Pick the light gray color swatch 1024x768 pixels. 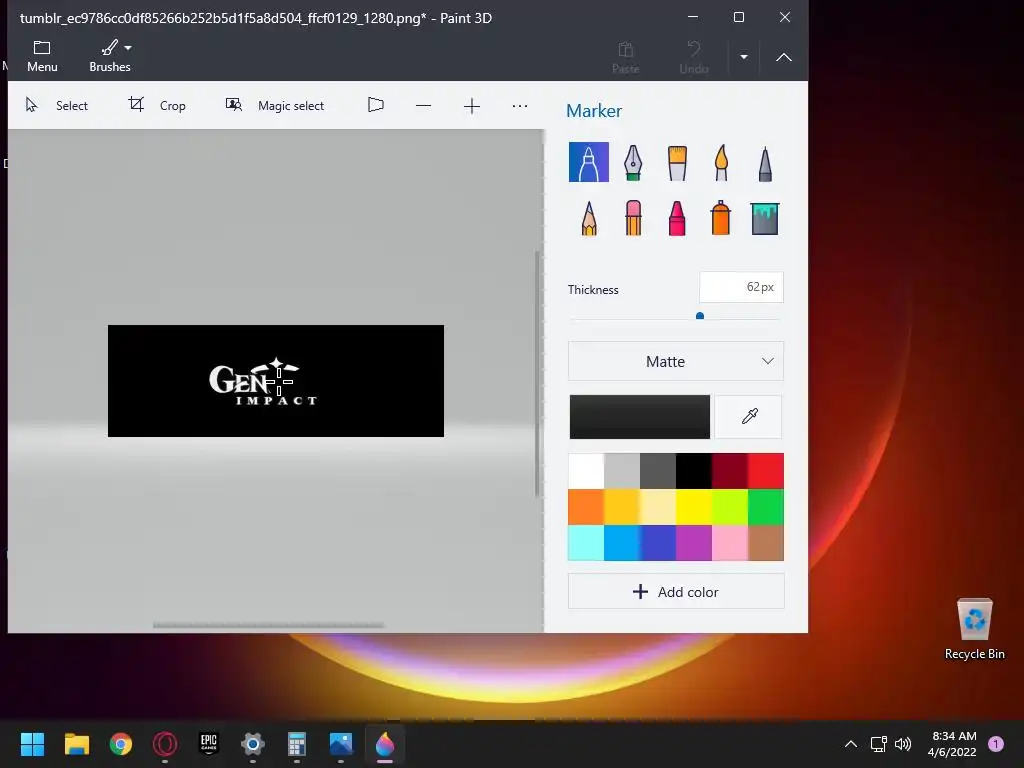click(622, 471)
